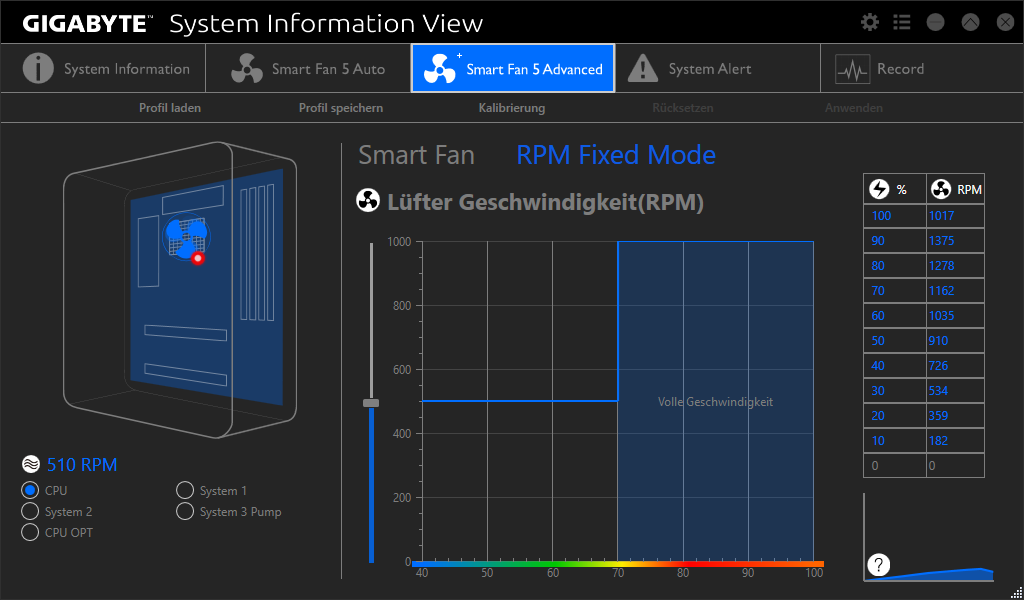Click the 100 percent cell in table
Image resolution: width=1024 pixels, height=600 pixels.
point(895,215)
